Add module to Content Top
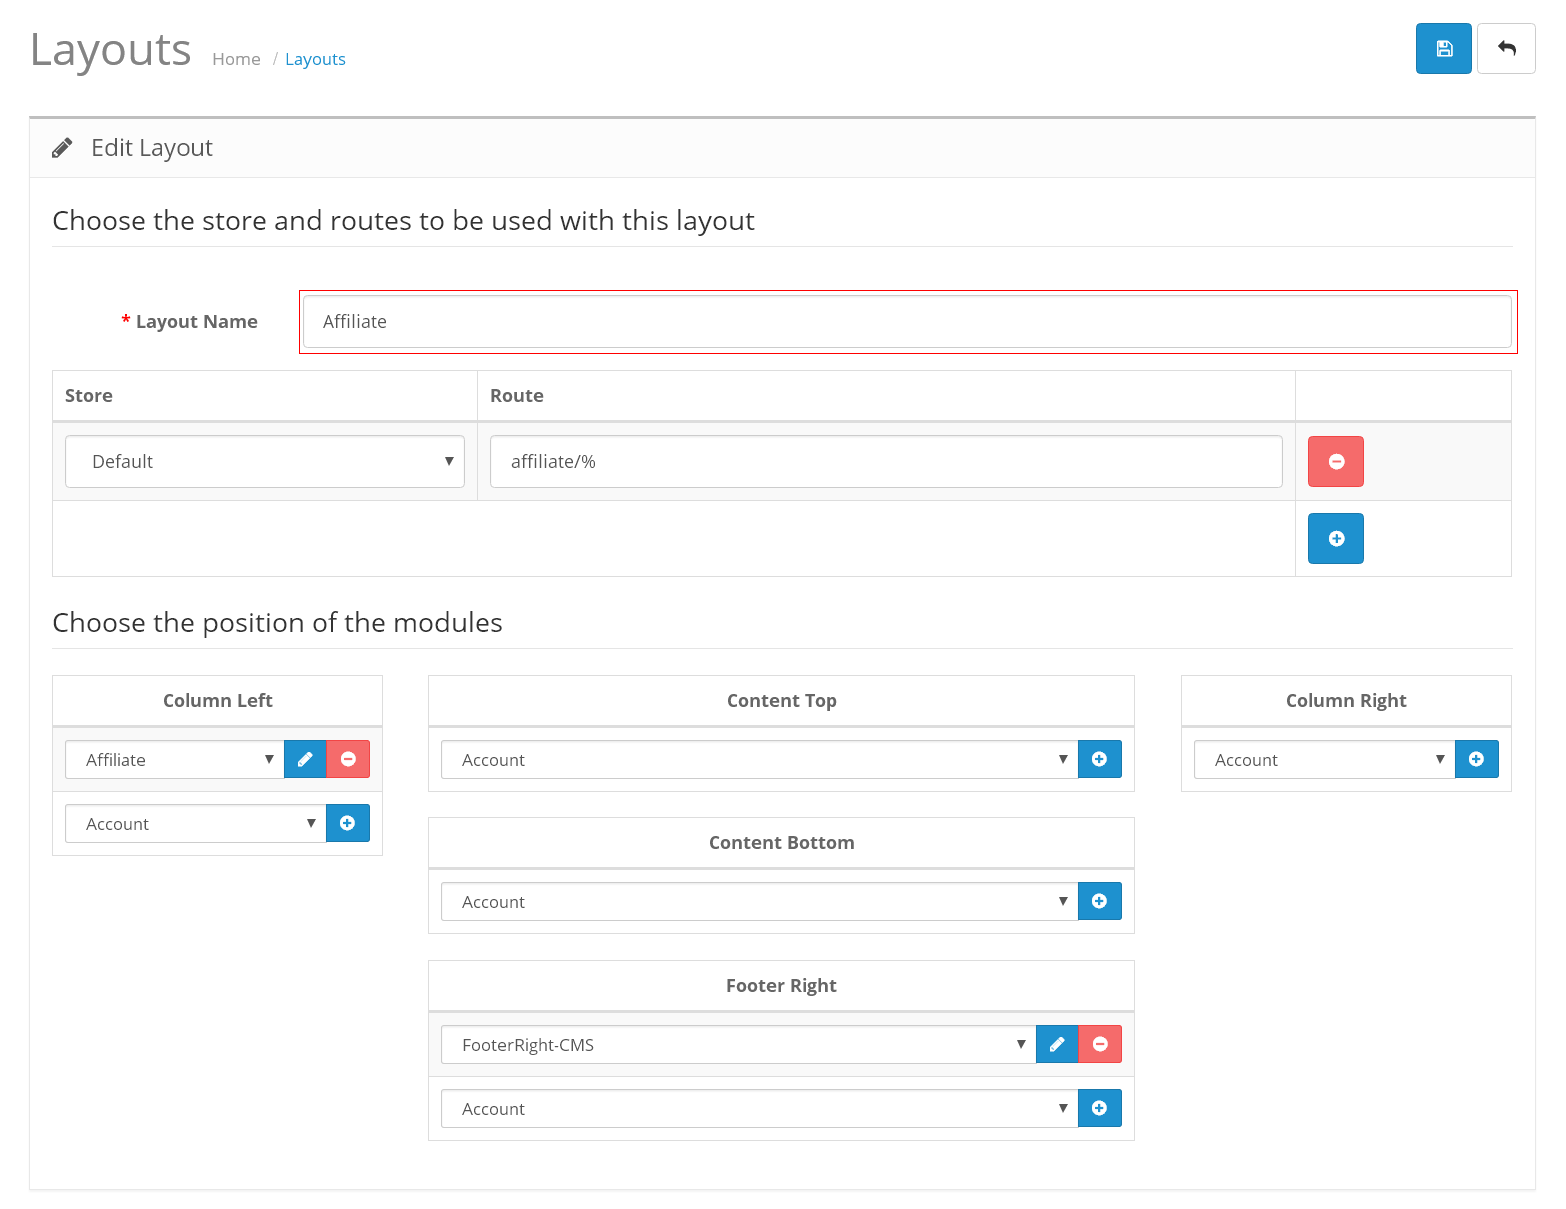This screenshot has width=1566, height=1209. (x=1099, y=760)
